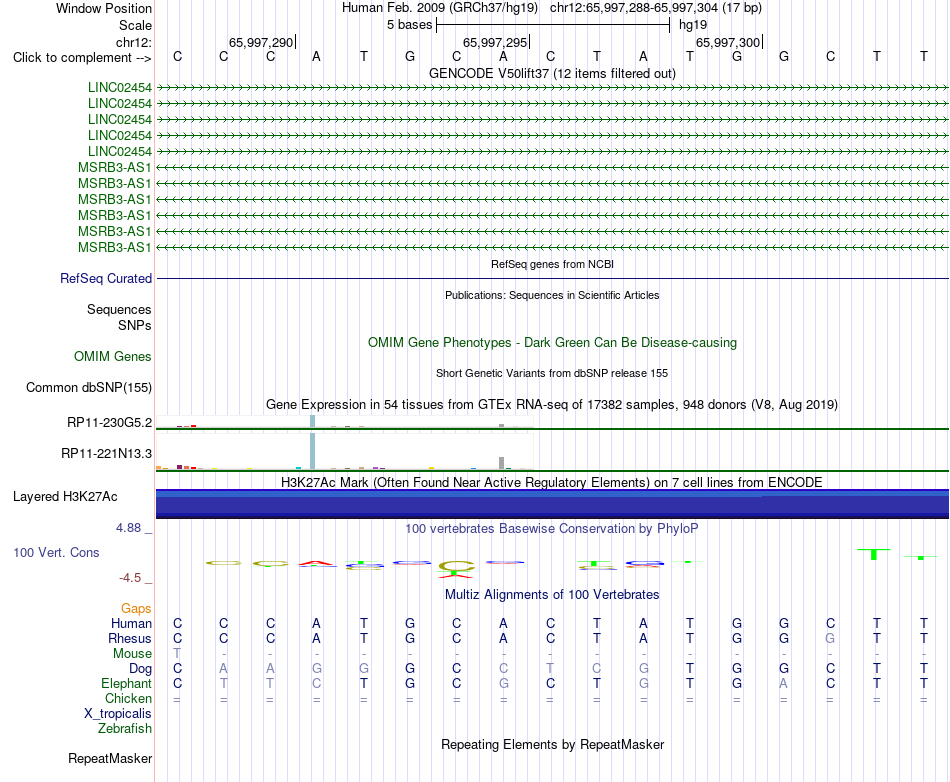Click the SNPs track label
This screenshot has height=782, width=950.
pos(135,325)
